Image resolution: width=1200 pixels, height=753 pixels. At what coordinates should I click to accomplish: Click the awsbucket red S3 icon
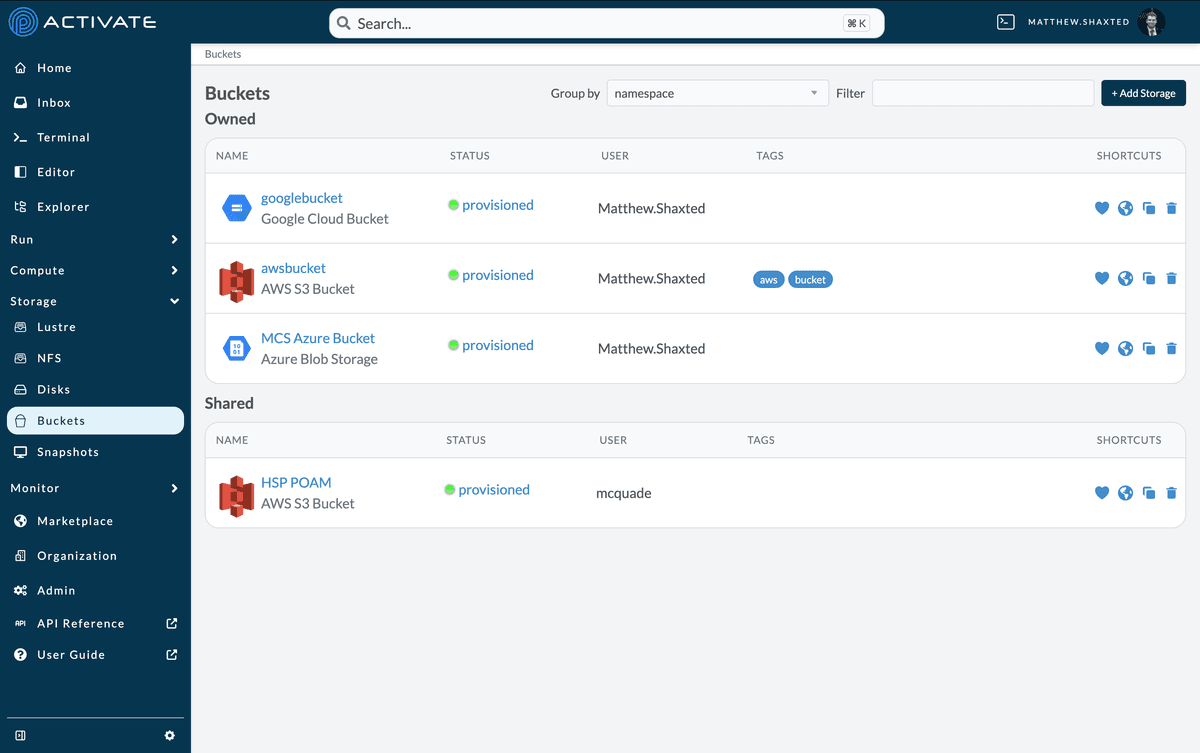point(237,281)
